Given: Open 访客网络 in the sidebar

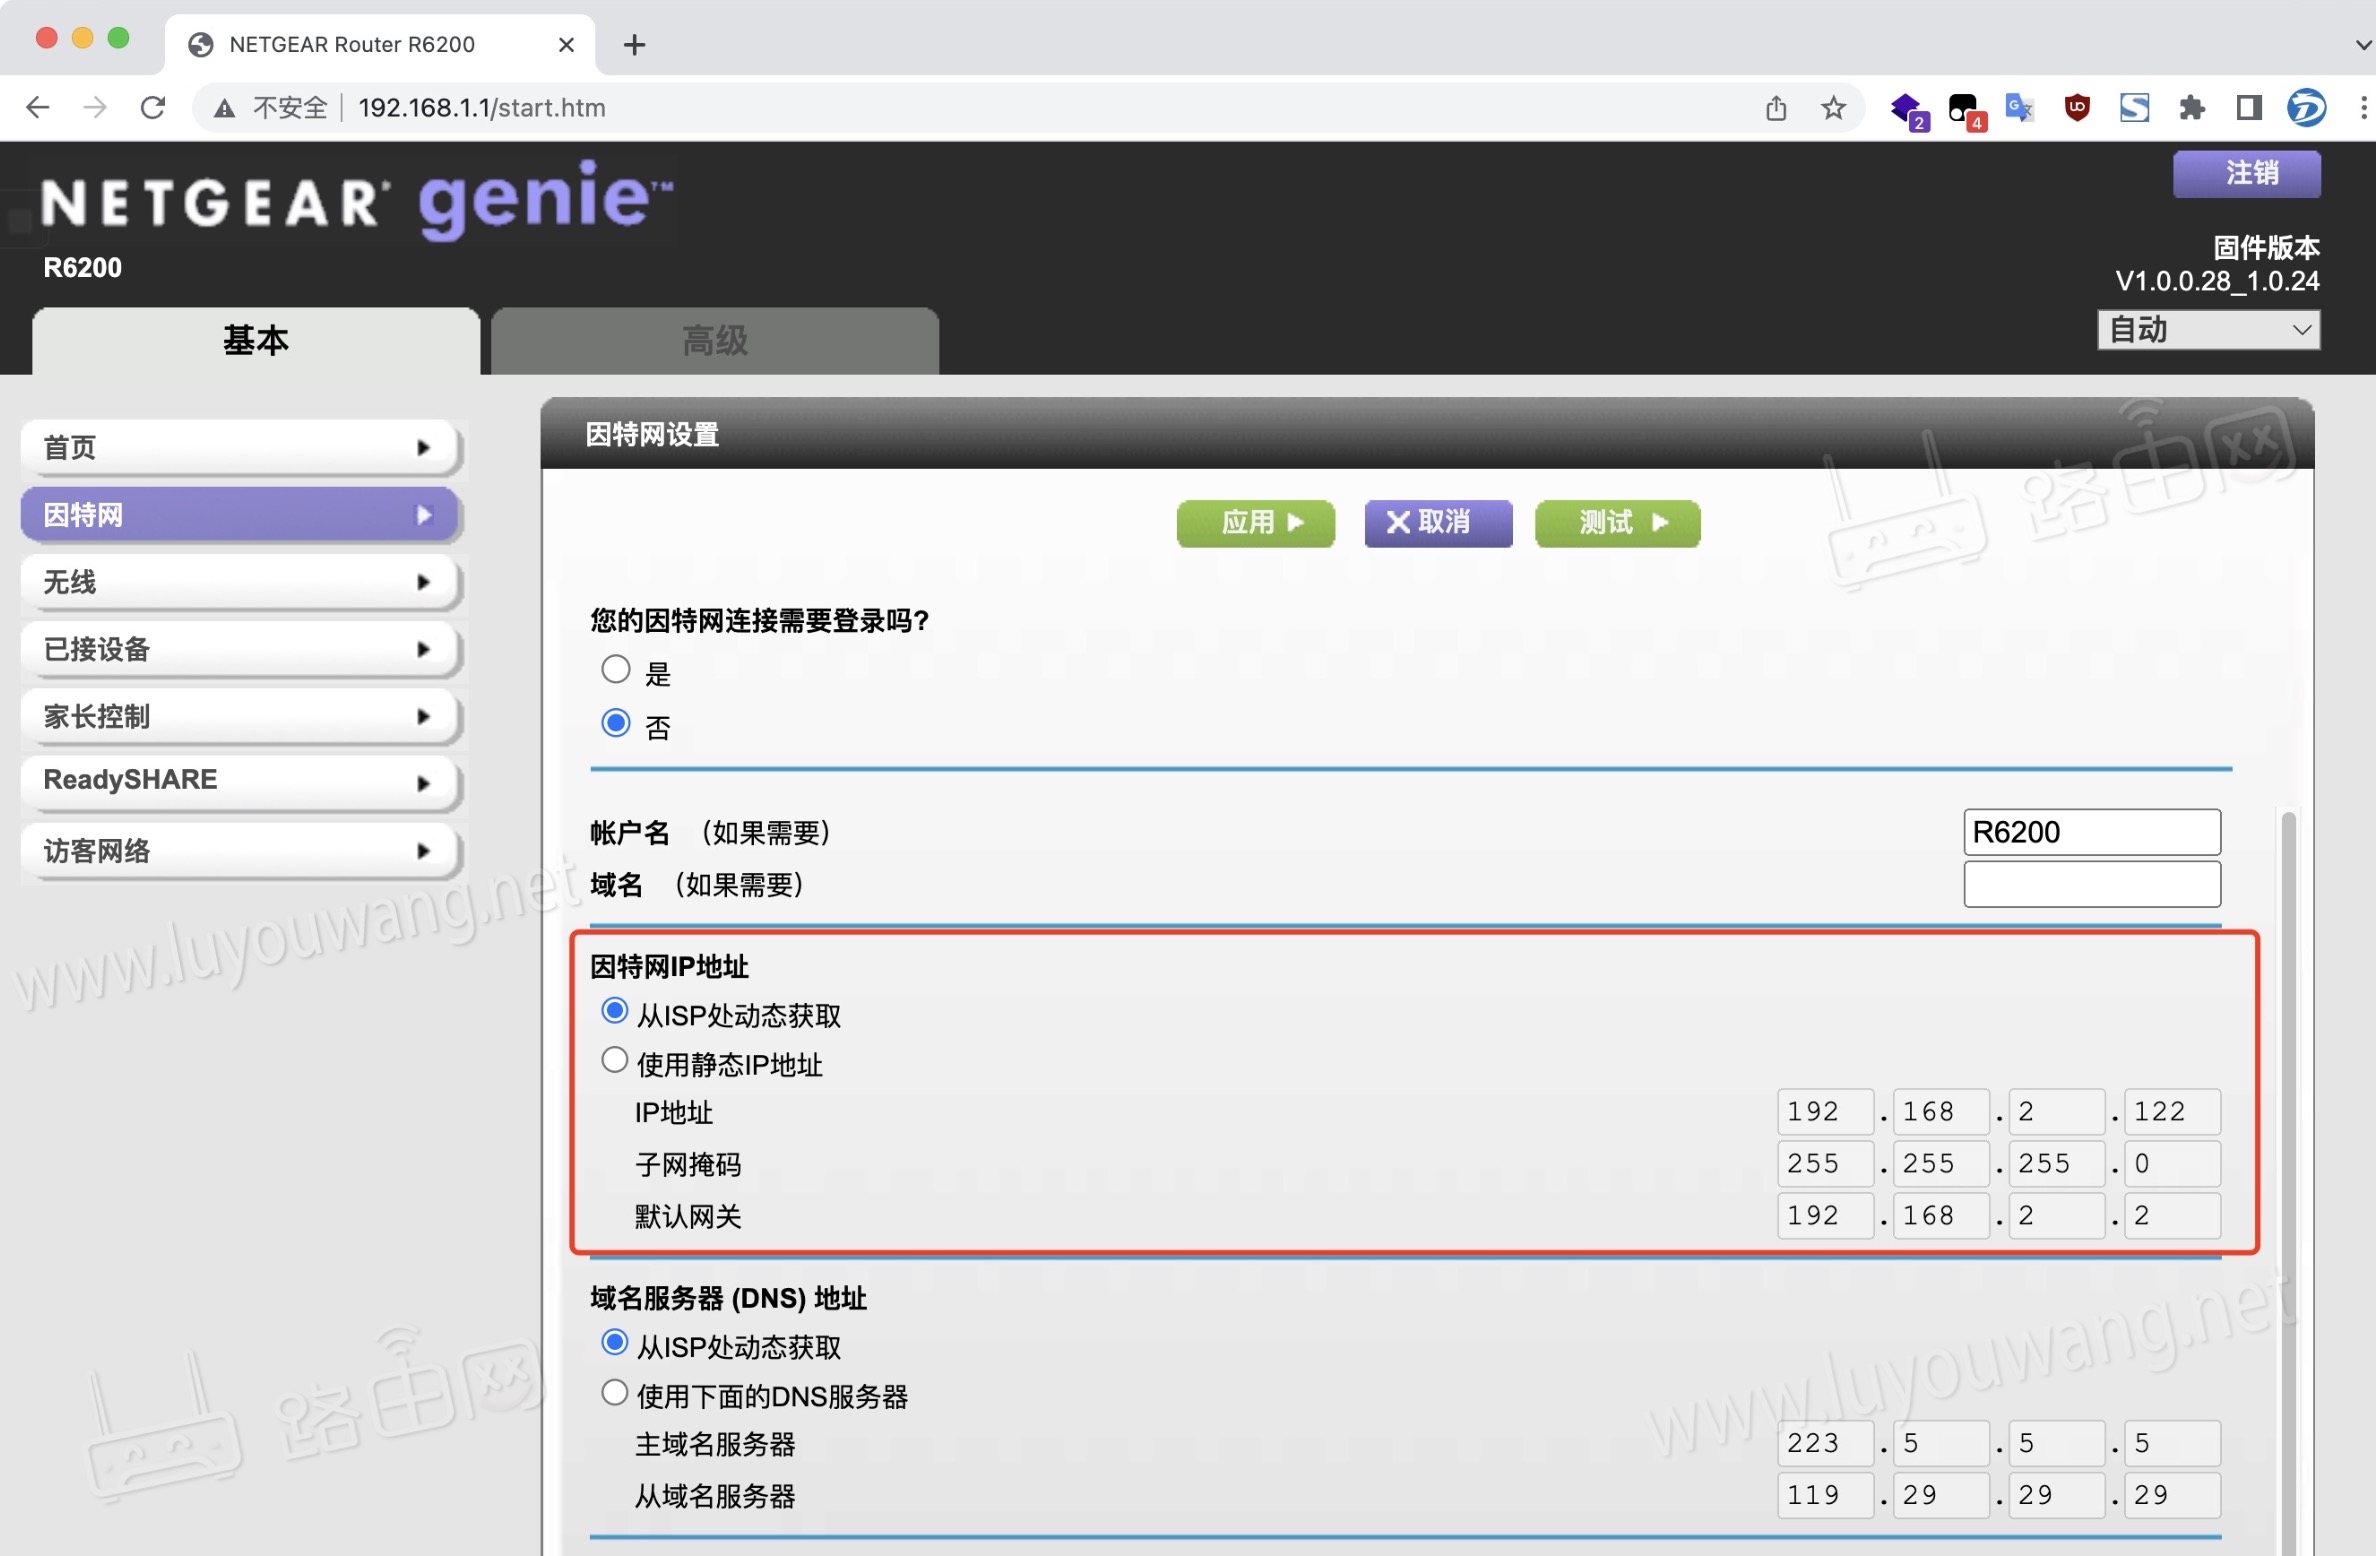Looking at the screenshot, I should coord(240,849).
